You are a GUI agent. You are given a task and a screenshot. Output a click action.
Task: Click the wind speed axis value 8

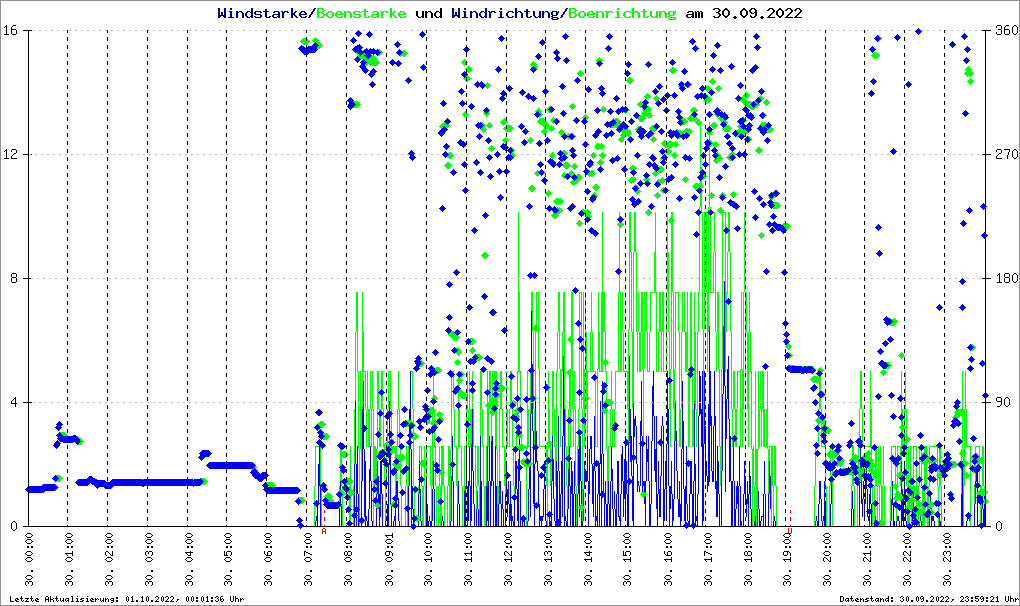(13, 278)
